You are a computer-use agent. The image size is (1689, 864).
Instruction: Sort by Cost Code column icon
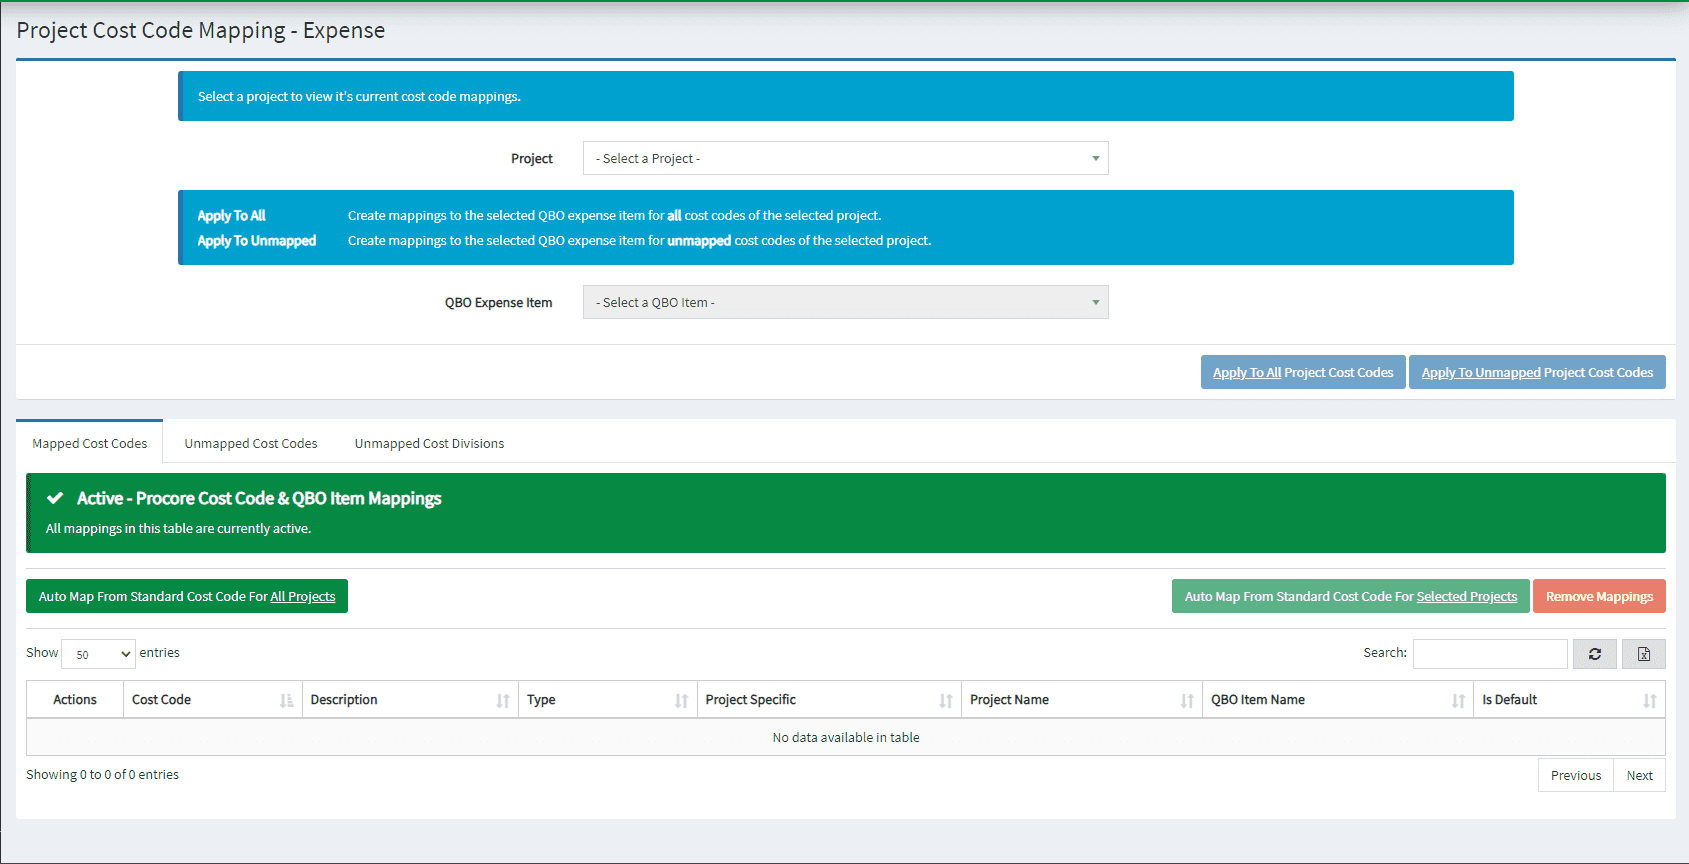(x=287, y=700)
